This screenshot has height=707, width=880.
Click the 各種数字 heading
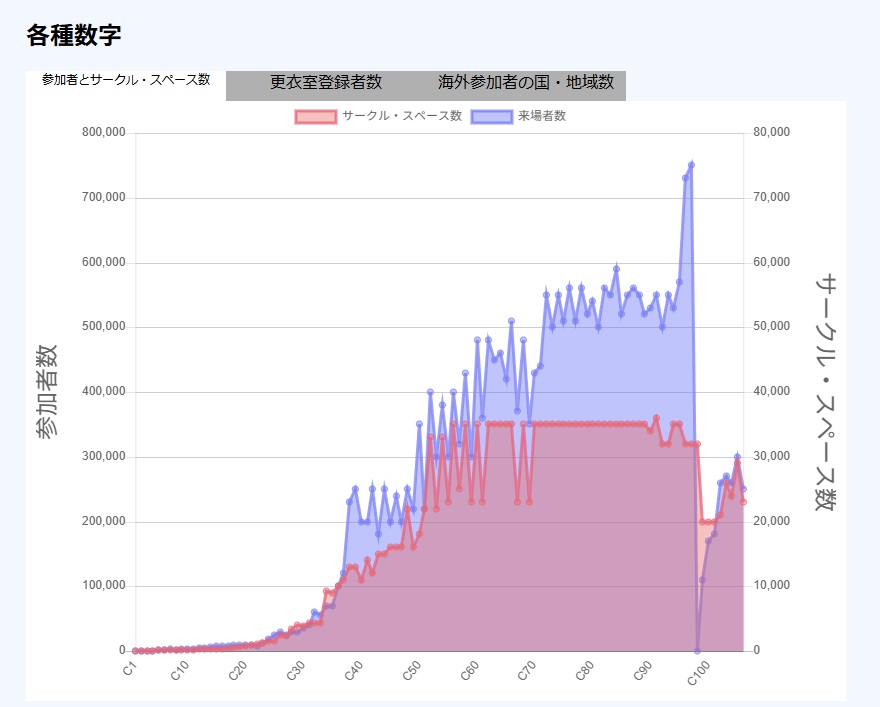[x=74, y=35]
